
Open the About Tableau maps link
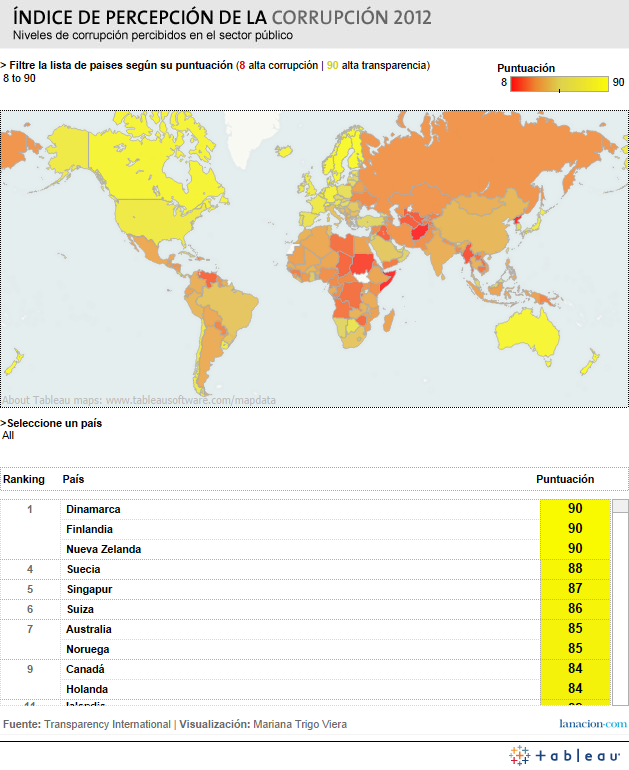139,400
